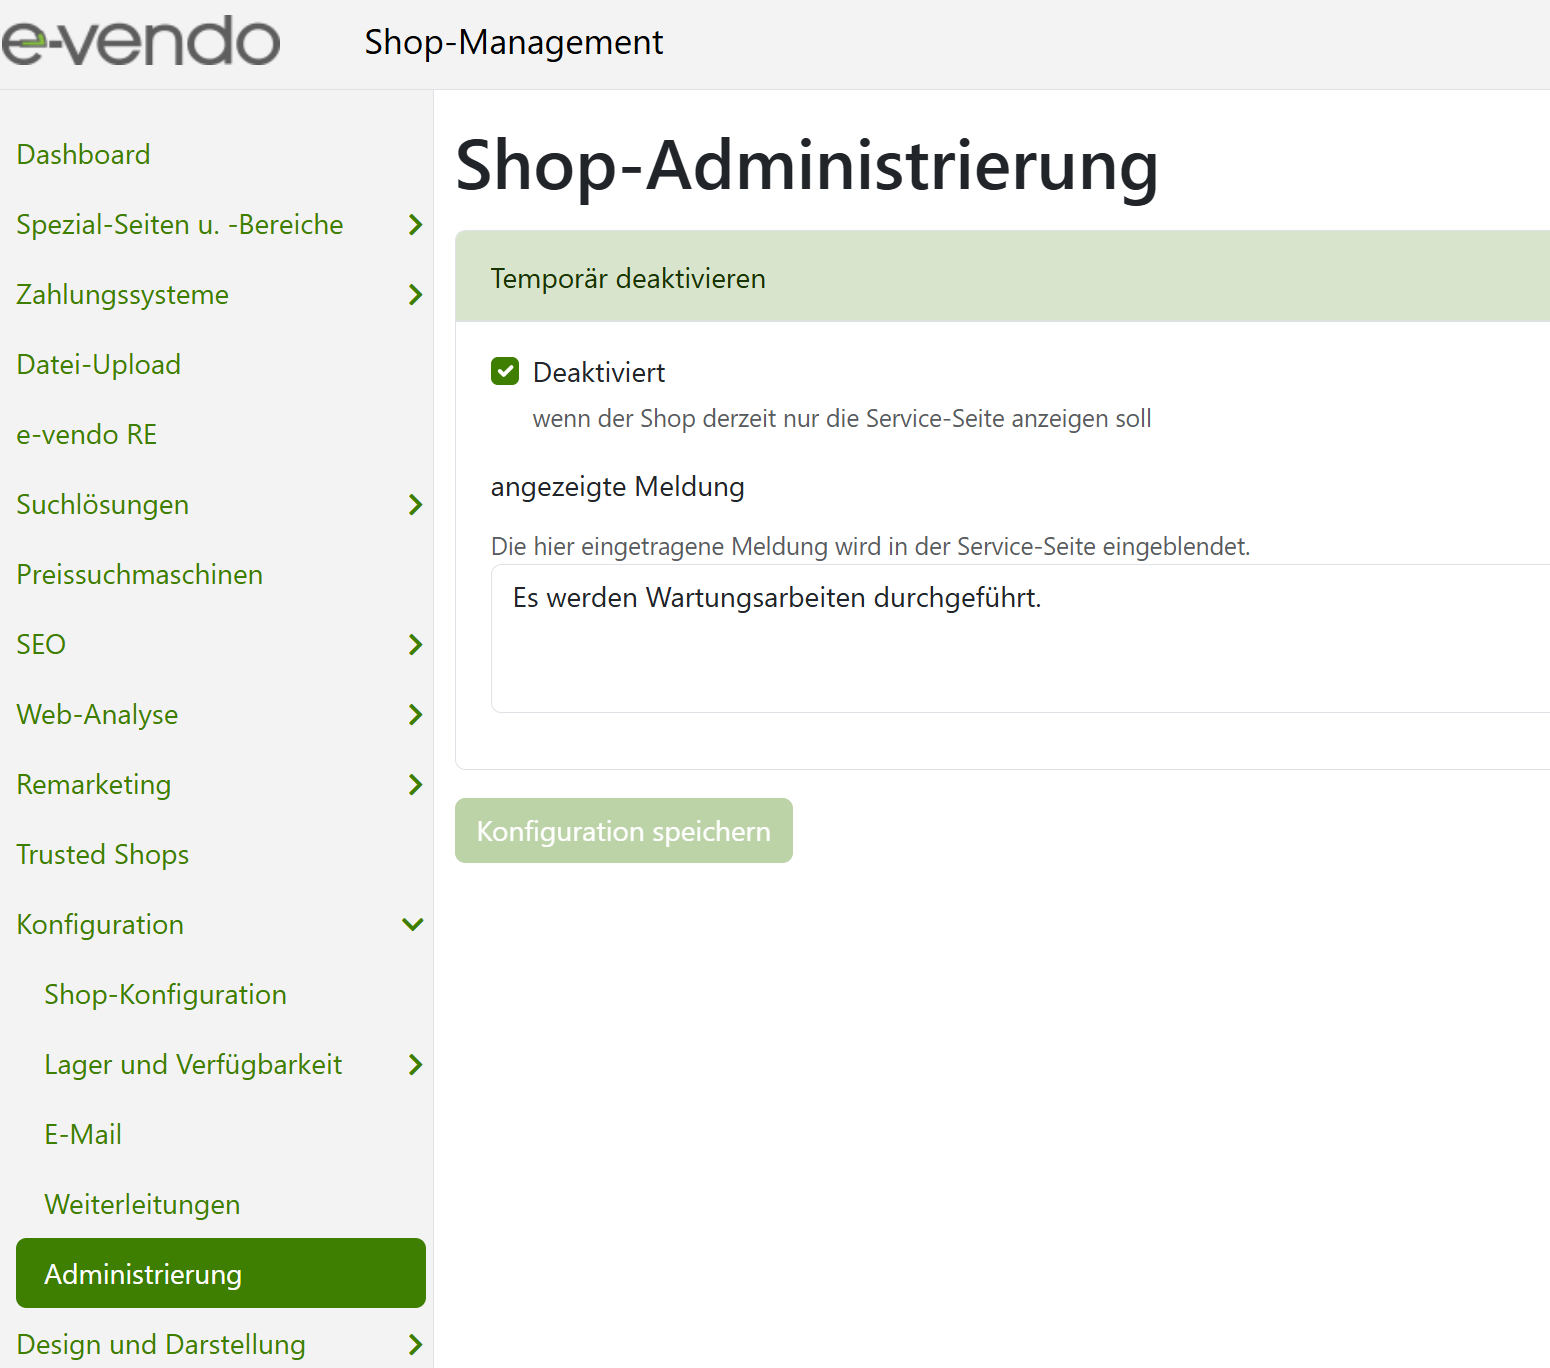
Task: Click into the angezeigte Meldung text area
Action: (x=1020, y=638)
